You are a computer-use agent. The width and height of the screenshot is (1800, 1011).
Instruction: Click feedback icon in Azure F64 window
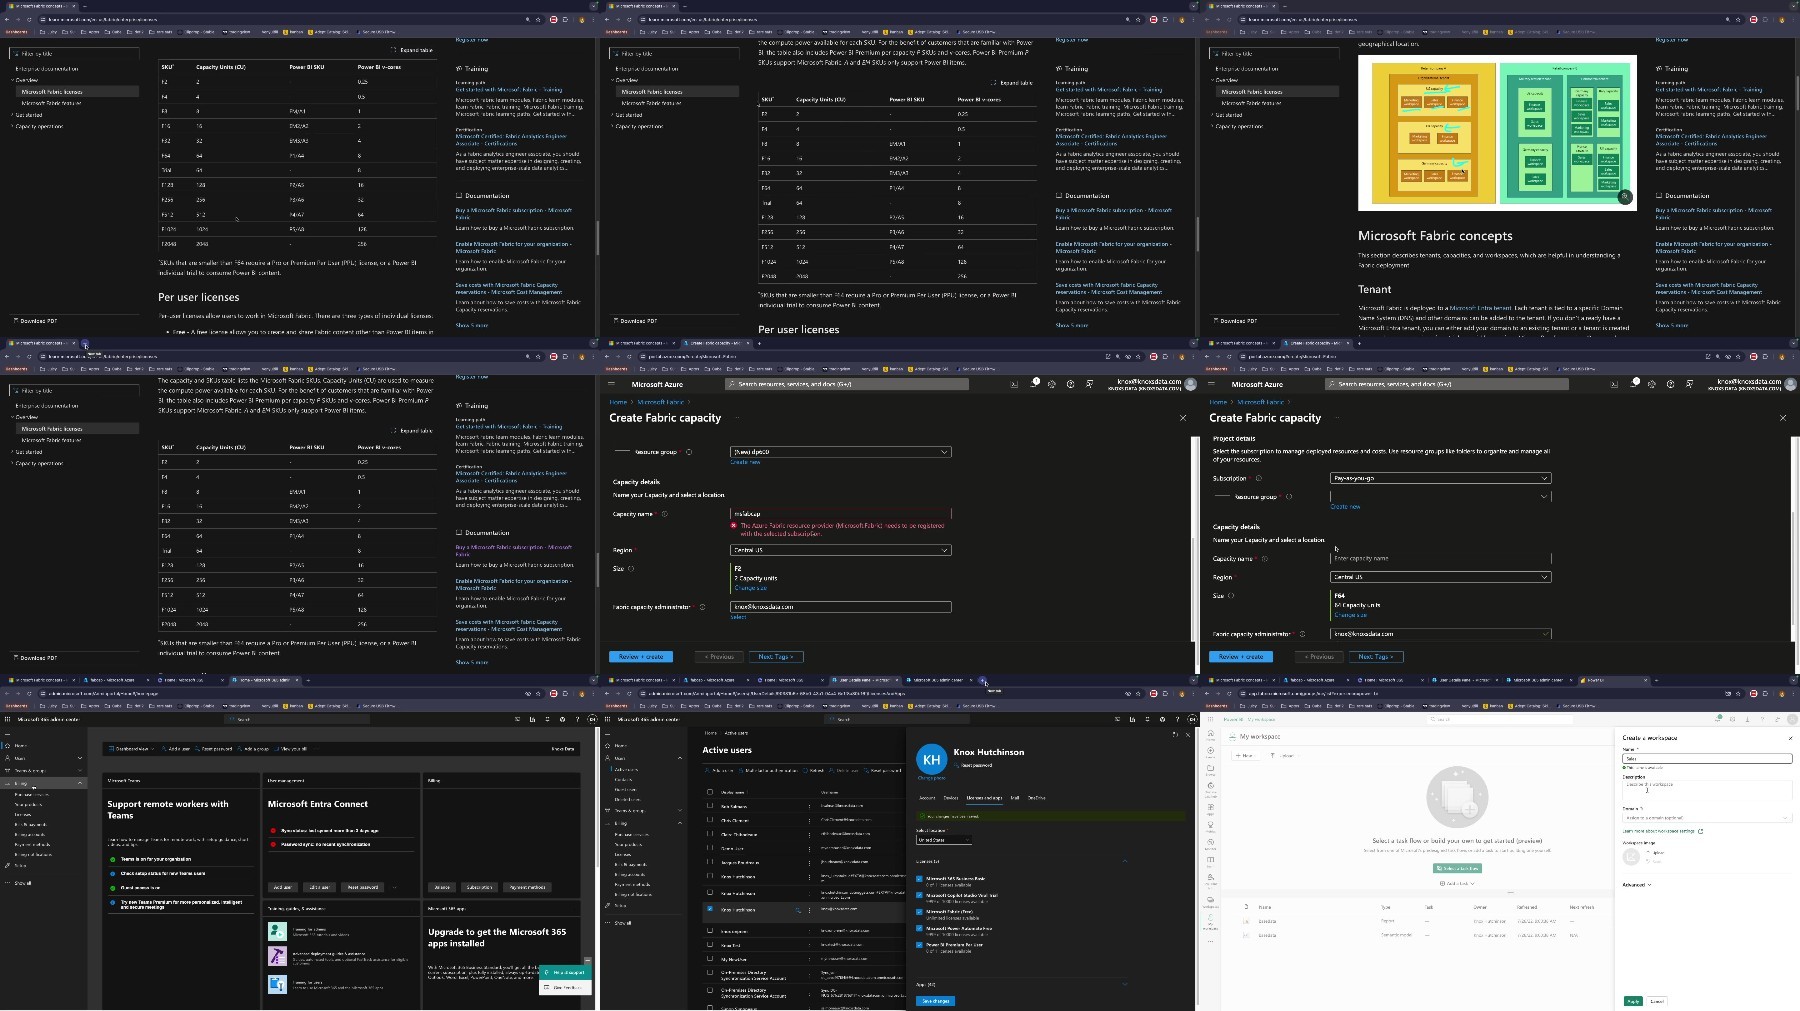coord(1689,384)
